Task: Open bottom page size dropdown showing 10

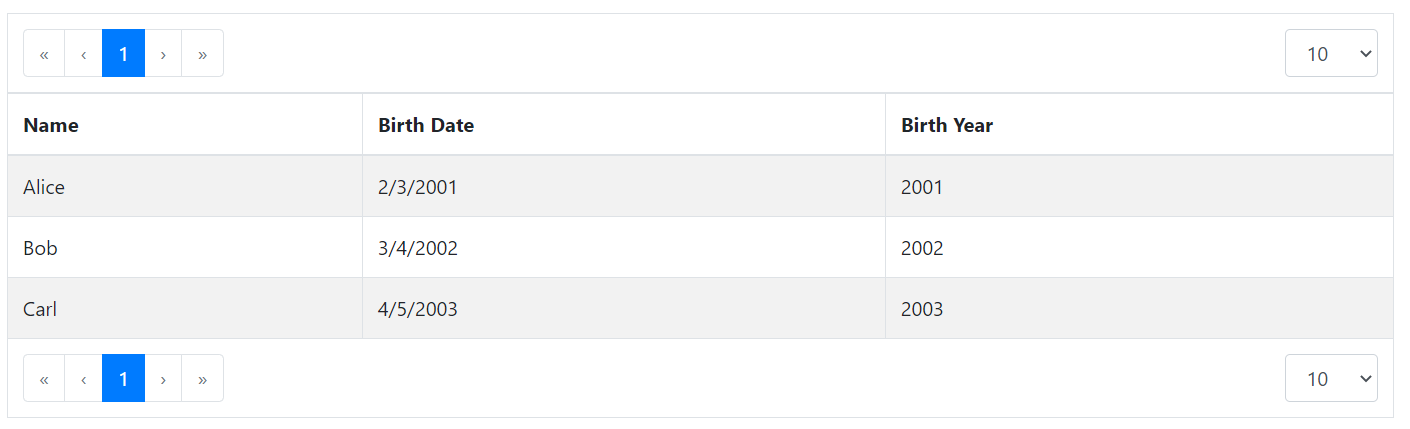Action: [1331, 378]
